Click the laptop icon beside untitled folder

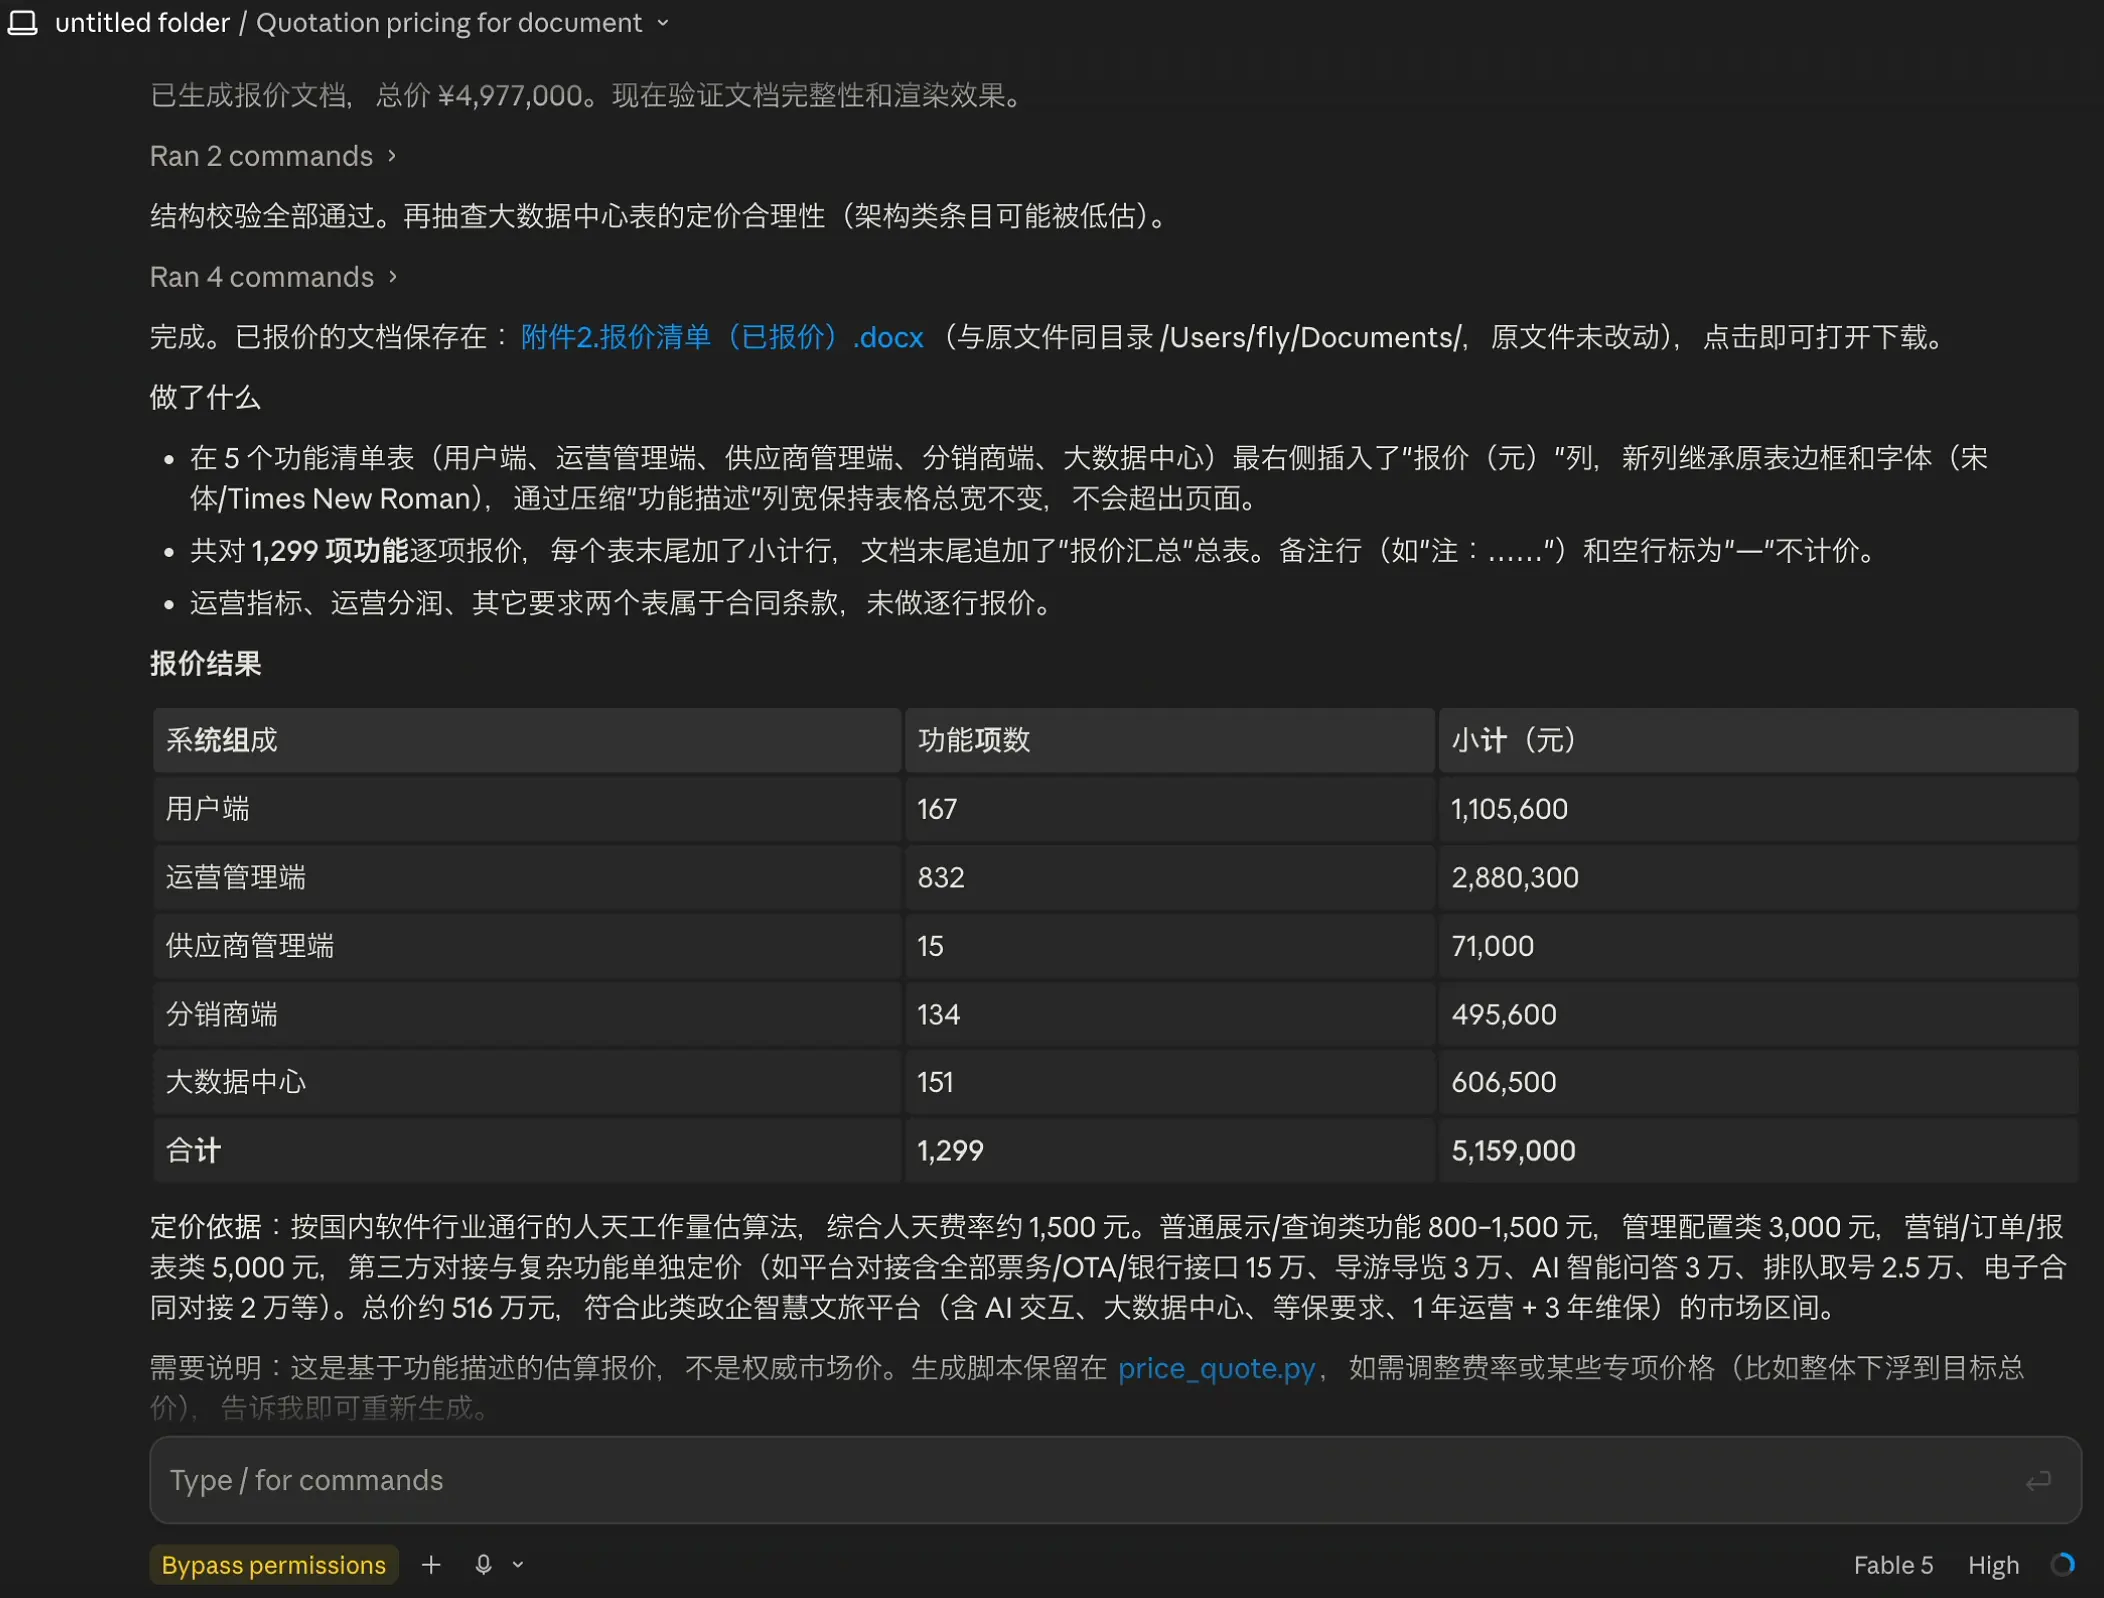pos(23,22)
